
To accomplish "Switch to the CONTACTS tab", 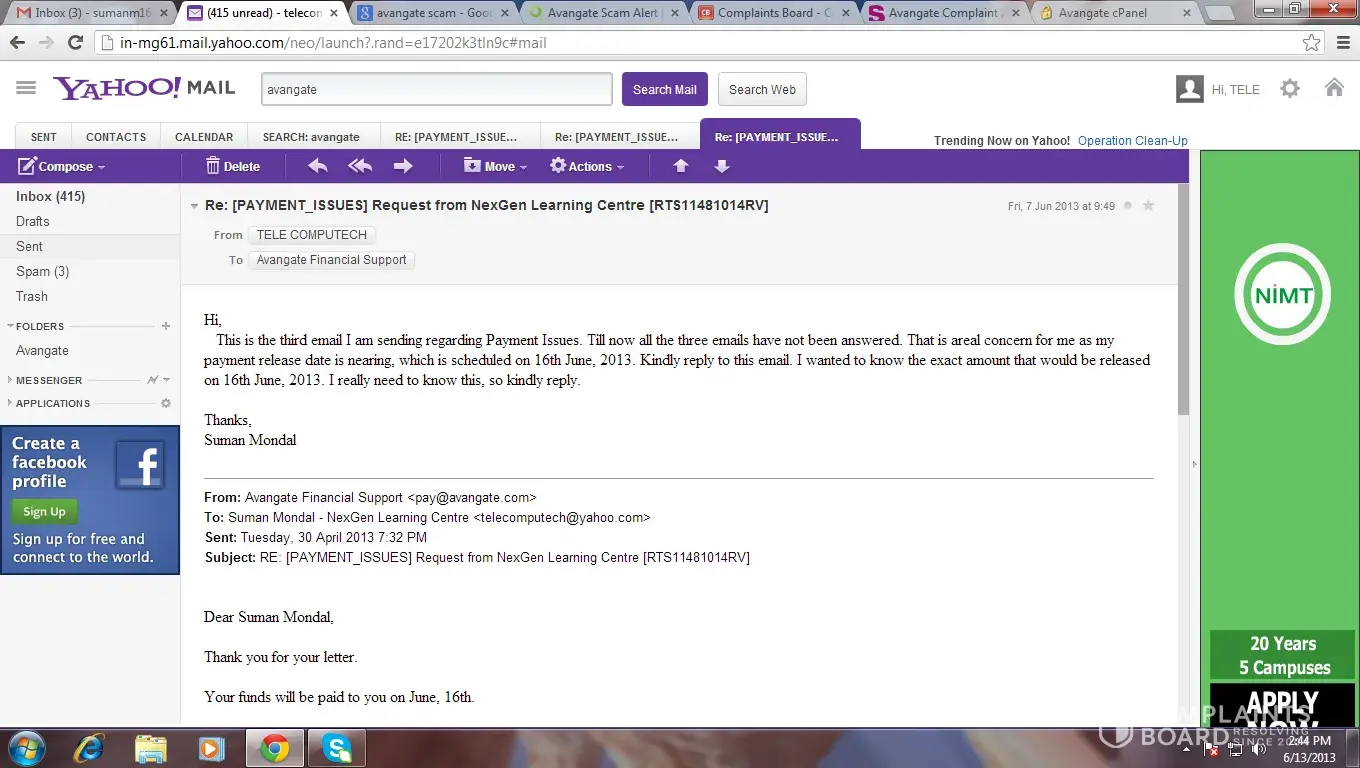I will (x=116, y=137).
